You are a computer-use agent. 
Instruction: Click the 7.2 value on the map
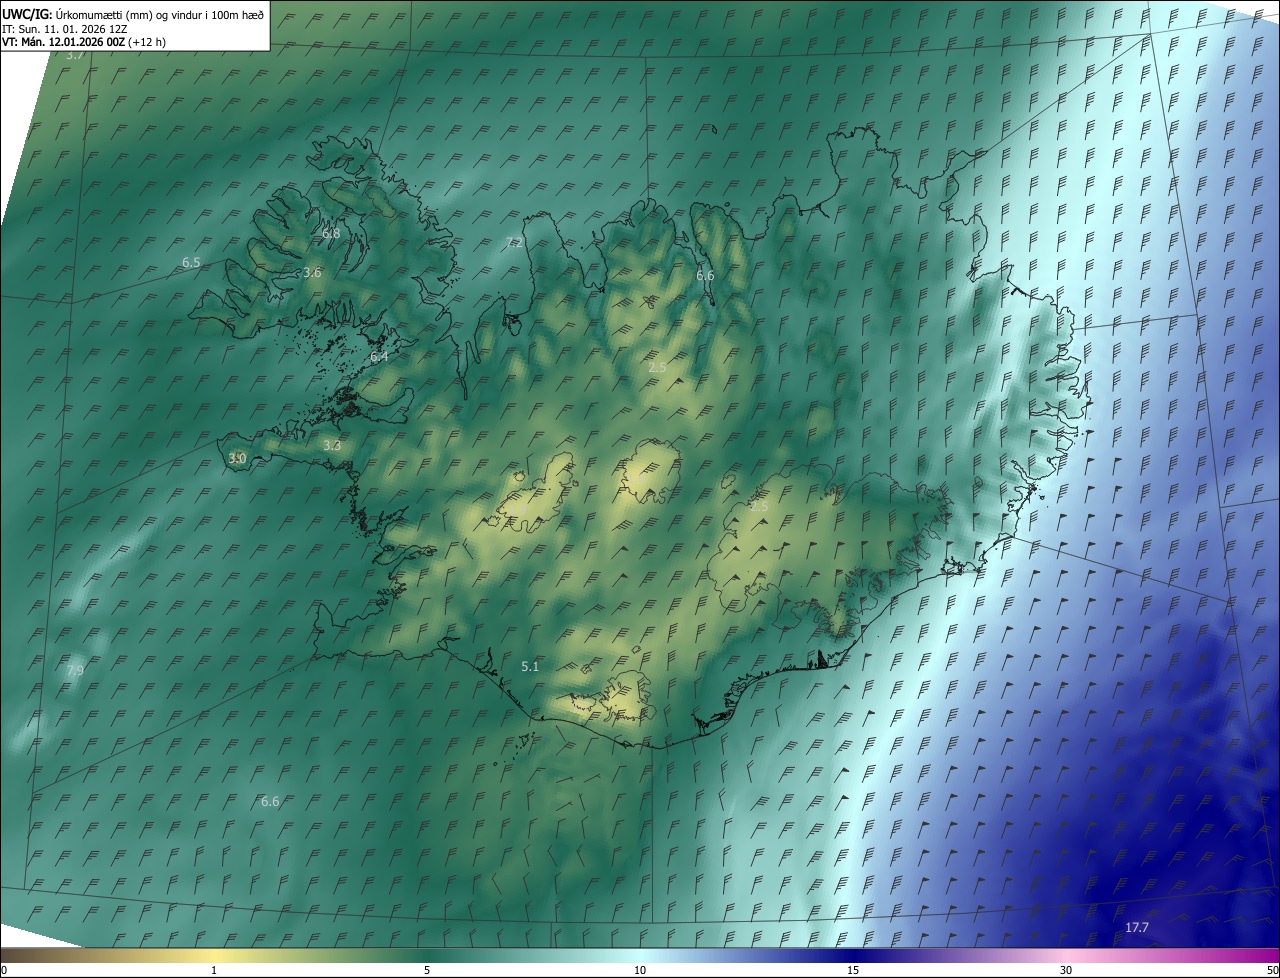point(514,242)
